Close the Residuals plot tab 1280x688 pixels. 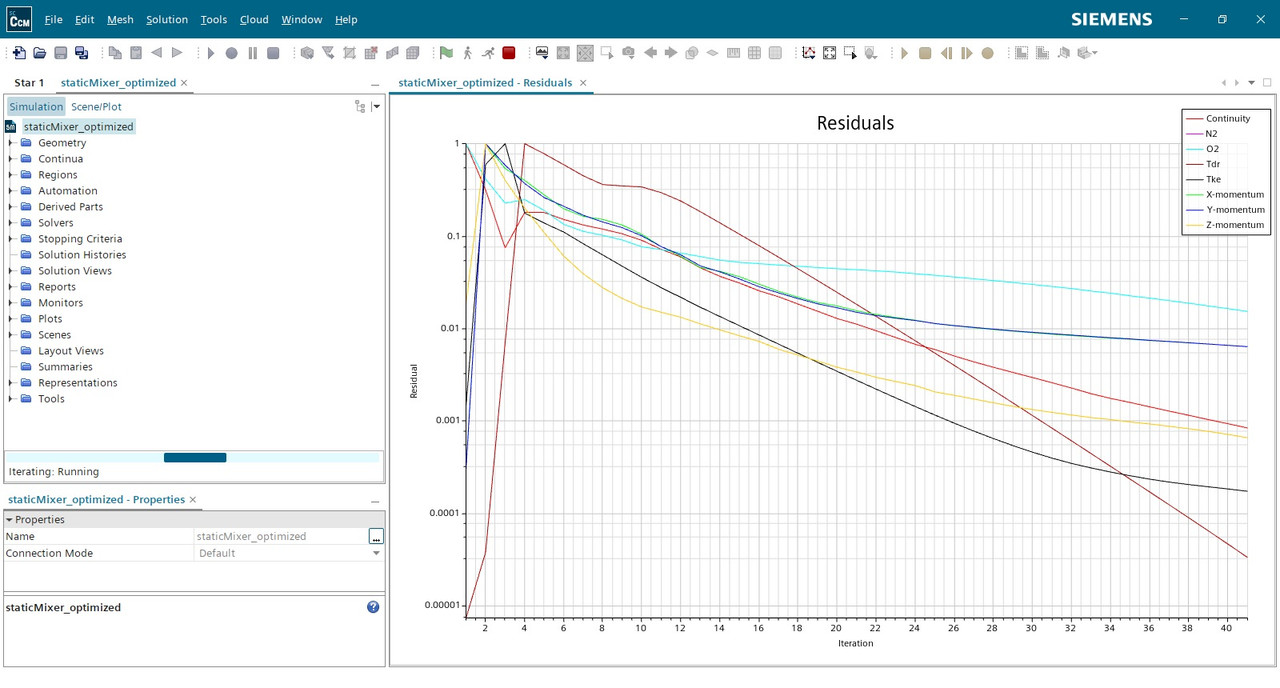point(583,83)
